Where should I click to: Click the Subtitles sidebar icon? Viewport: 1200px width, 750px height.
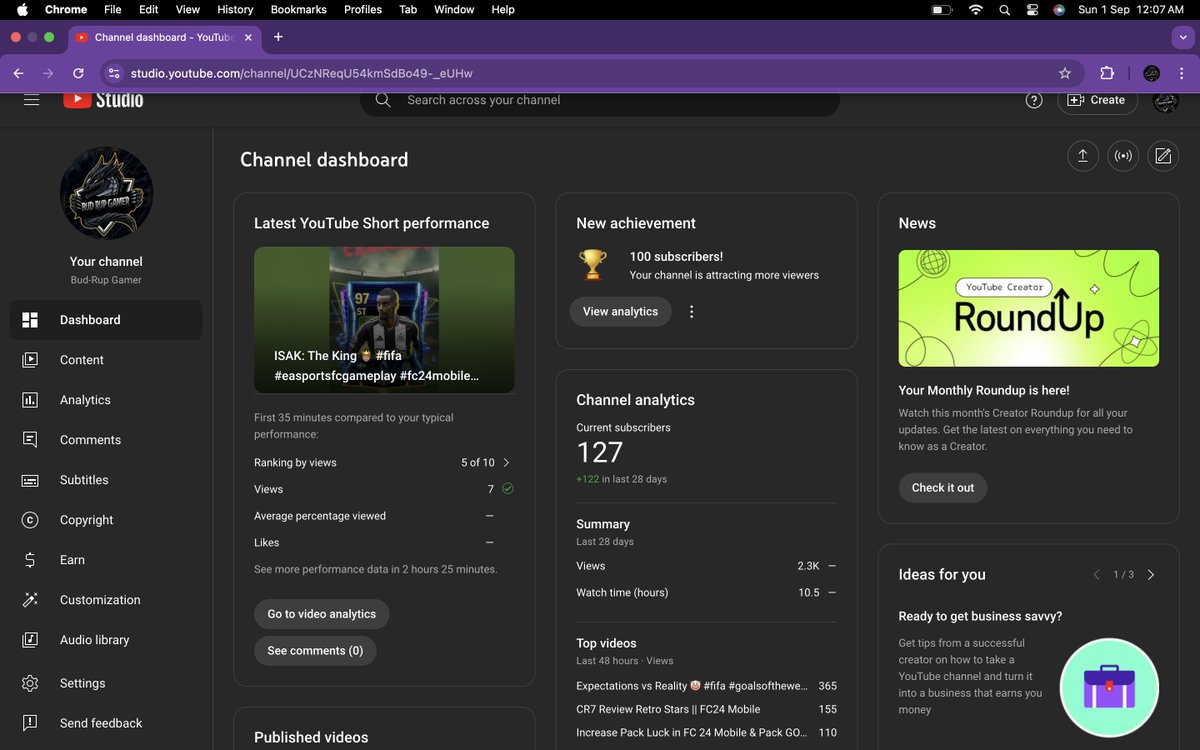tap(30, 480)
